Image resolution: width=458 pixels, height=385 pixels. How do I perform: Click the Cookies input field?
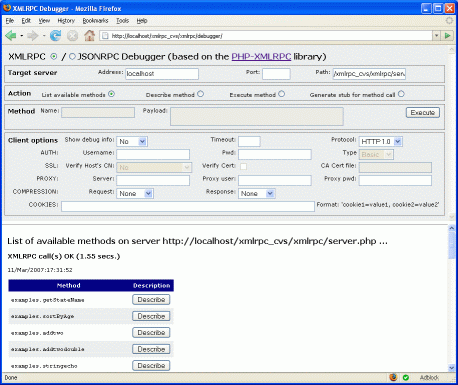[x=188, y=206]
